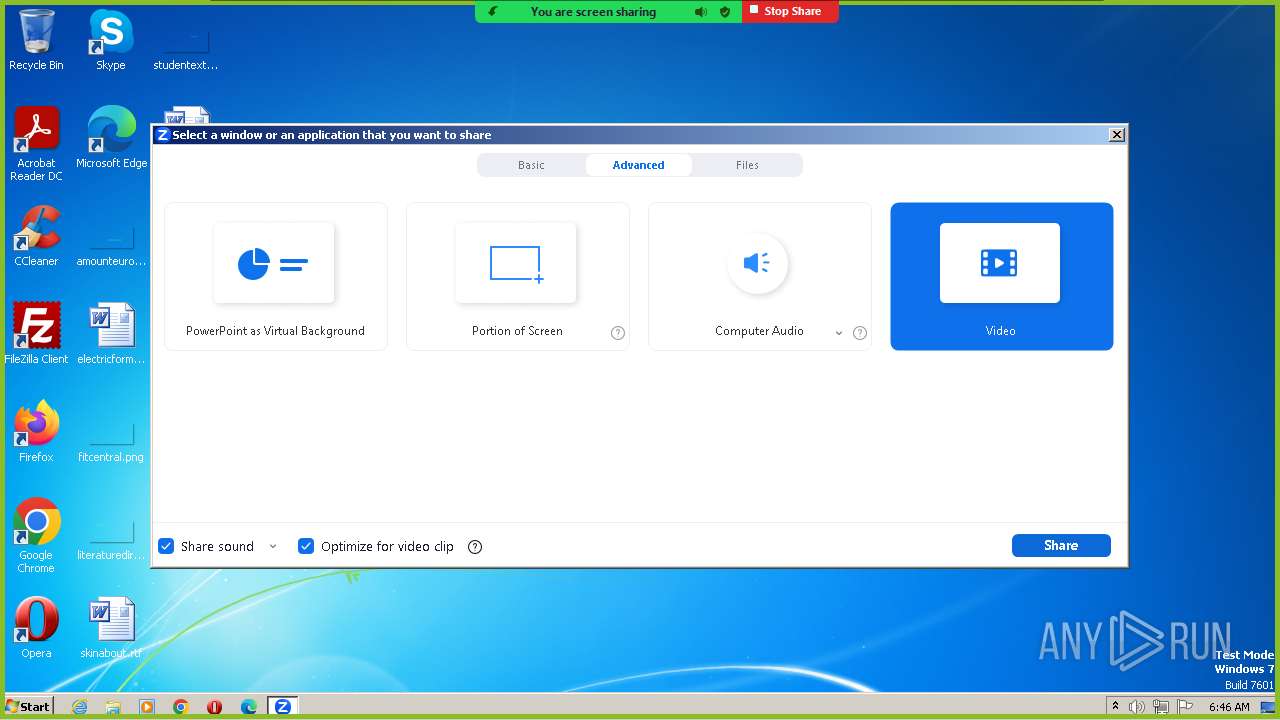Click the Share button

click(1061, 545)
